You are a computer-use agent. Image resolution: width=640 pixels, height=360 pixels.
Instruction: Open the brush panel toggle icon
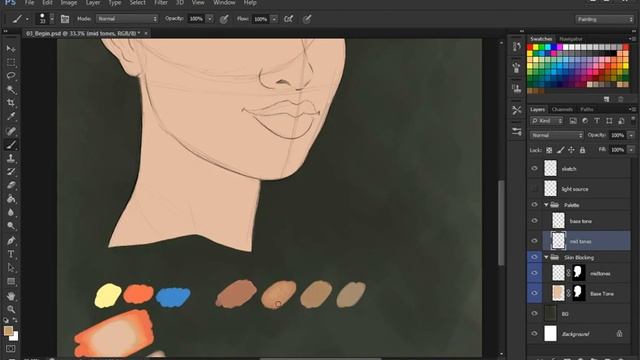65,19
